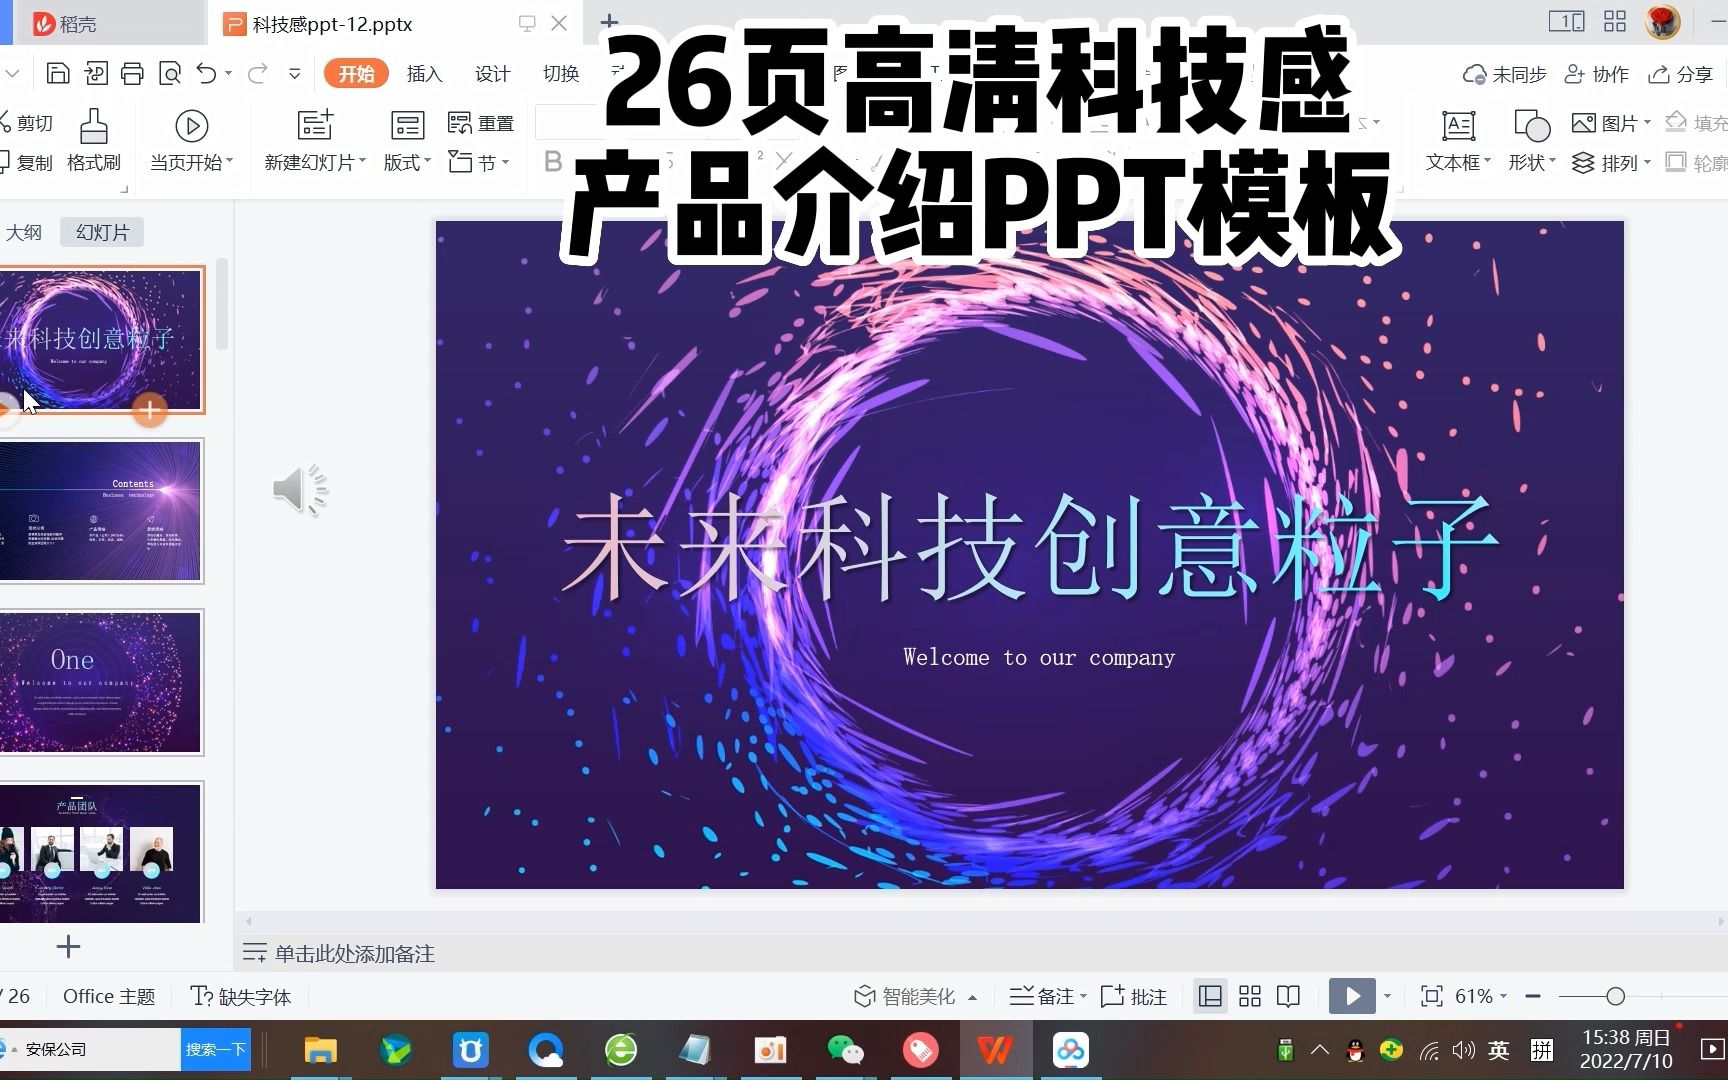Toggle Bold formatting B button

click(x=553, y=162)
